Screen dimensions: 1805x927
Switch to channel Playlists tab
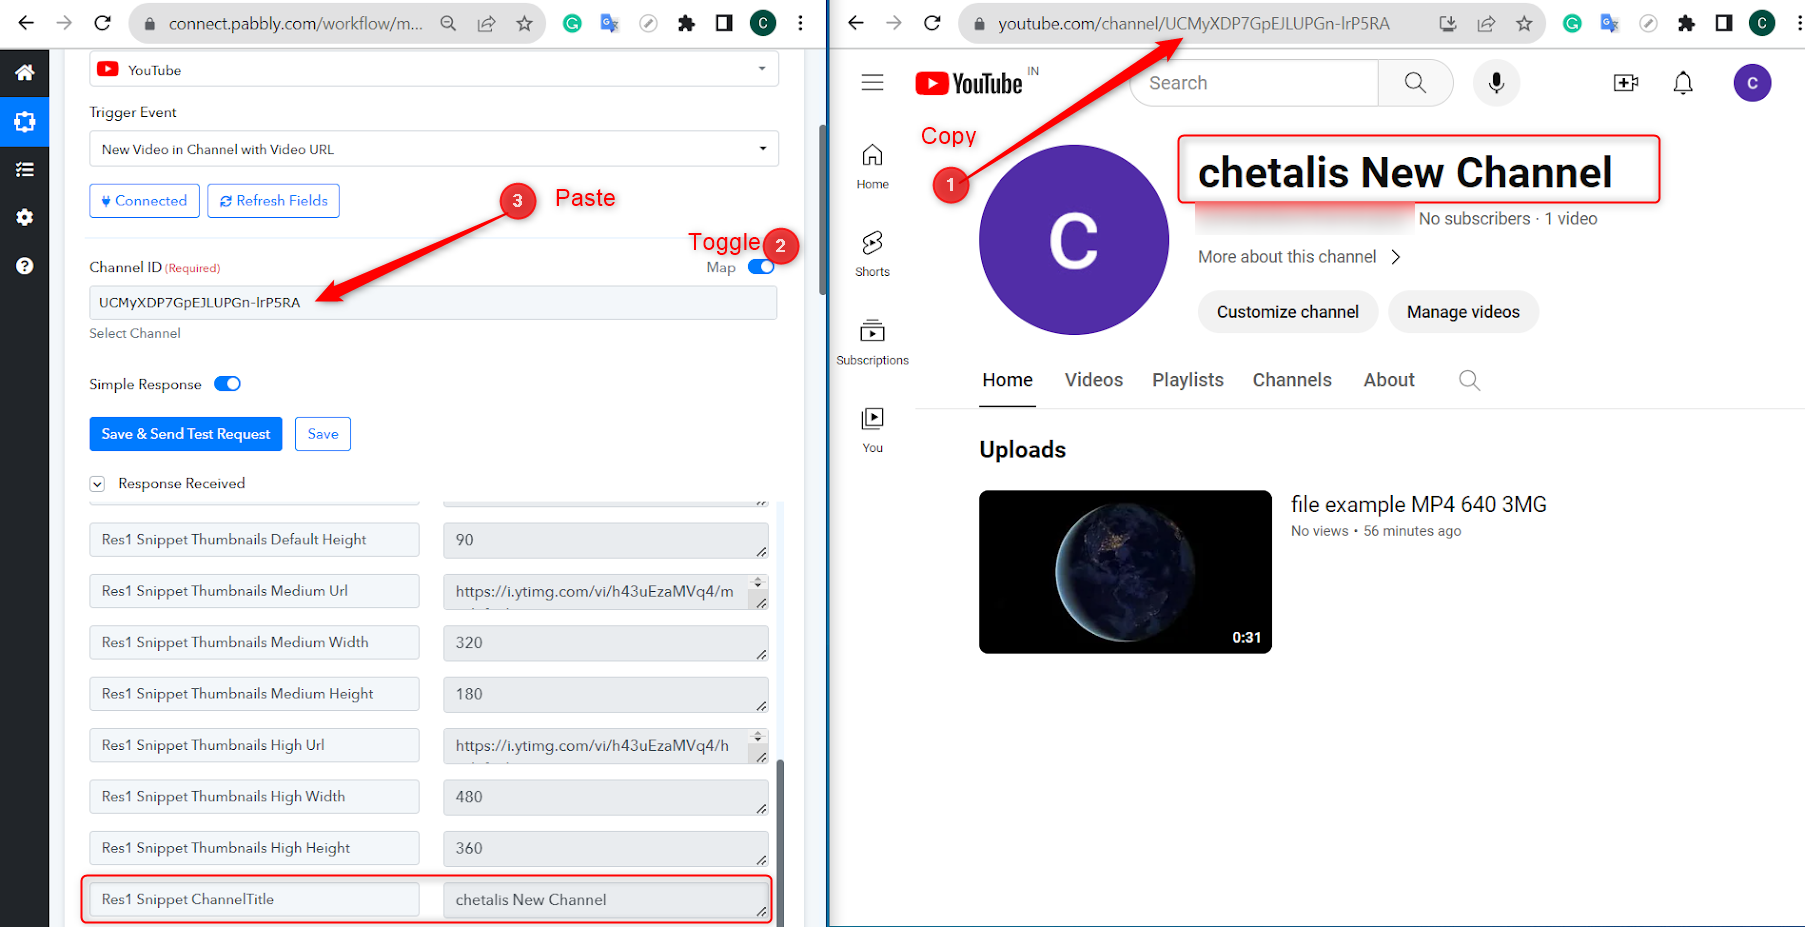point(1188,380)
